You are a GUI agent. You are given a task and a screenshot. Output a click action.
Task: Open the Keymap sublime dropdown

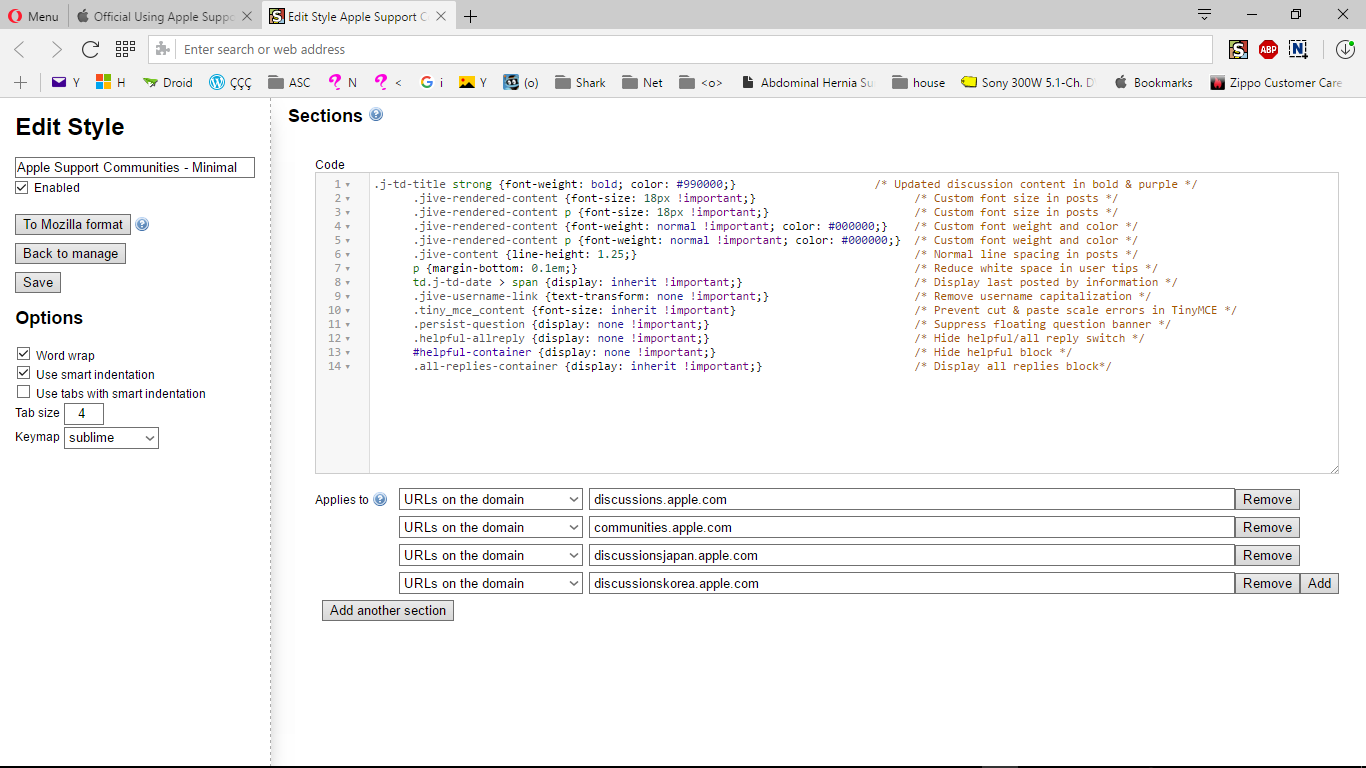click(111, 438)
